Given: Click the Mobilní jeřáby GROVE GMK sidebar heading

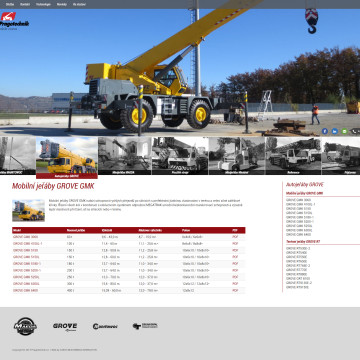Looking at the screenshot, I should click(304, 193).
